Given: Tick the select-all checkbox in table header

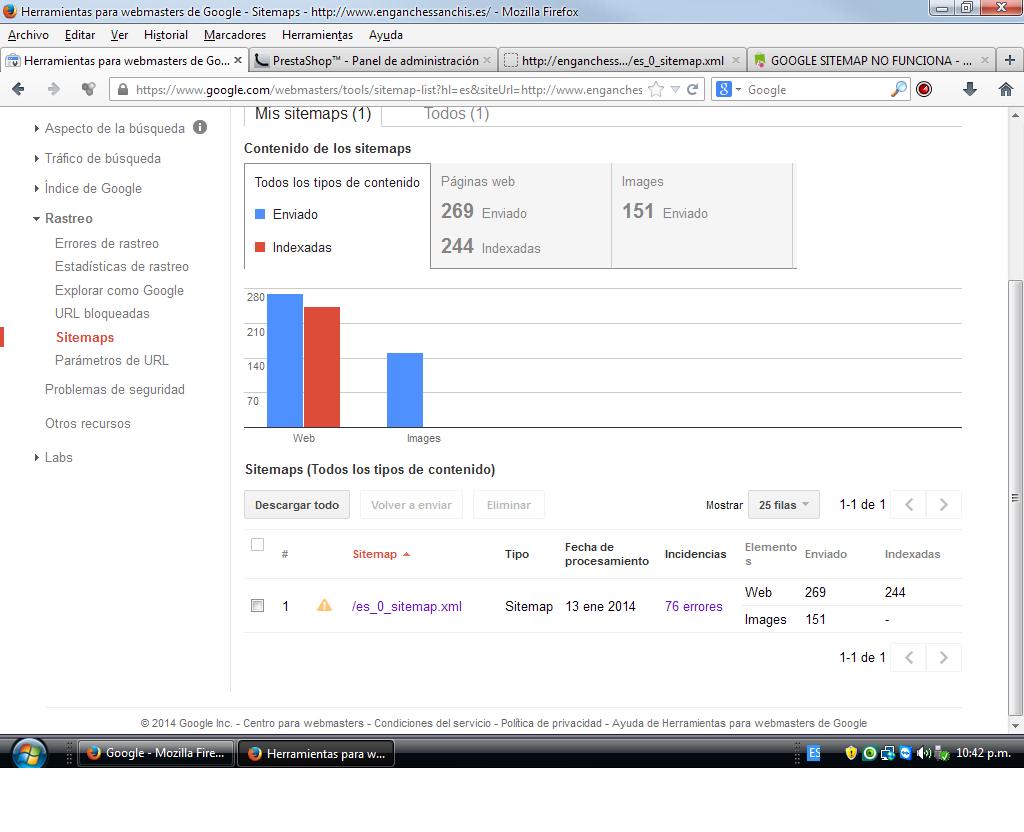Looking at the screenshot, I should click(x=257, y=545).
